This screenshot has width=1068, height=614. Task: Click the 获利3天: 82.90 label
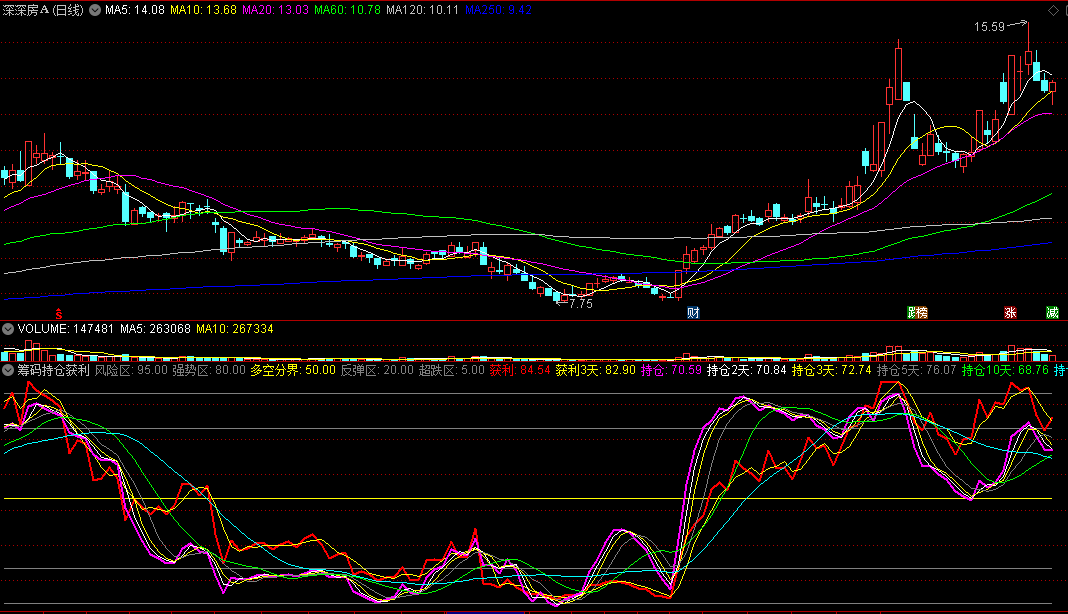[595, 370]
